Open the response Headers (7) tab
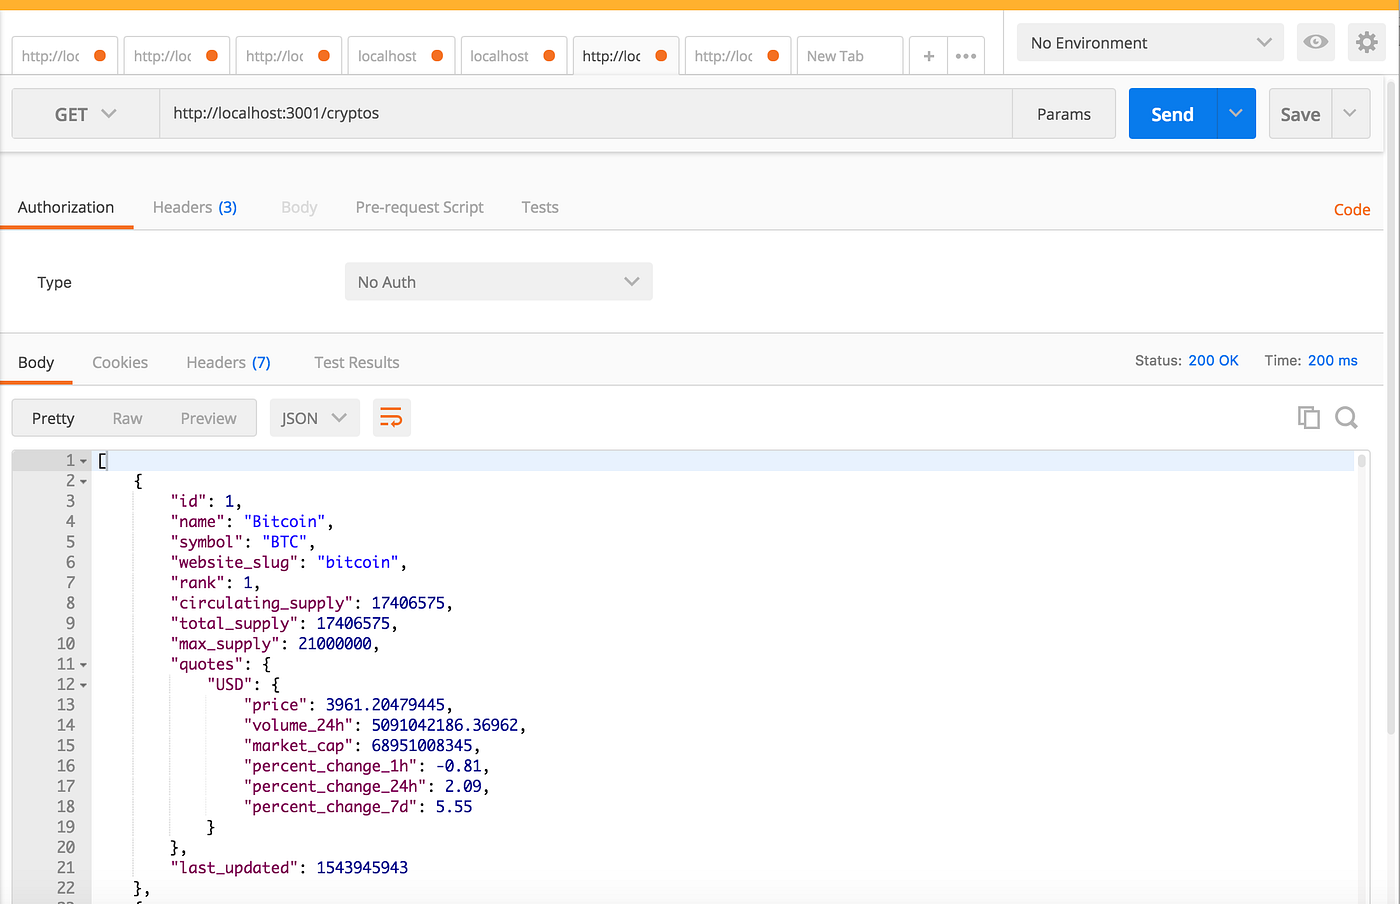 (227, 362)
